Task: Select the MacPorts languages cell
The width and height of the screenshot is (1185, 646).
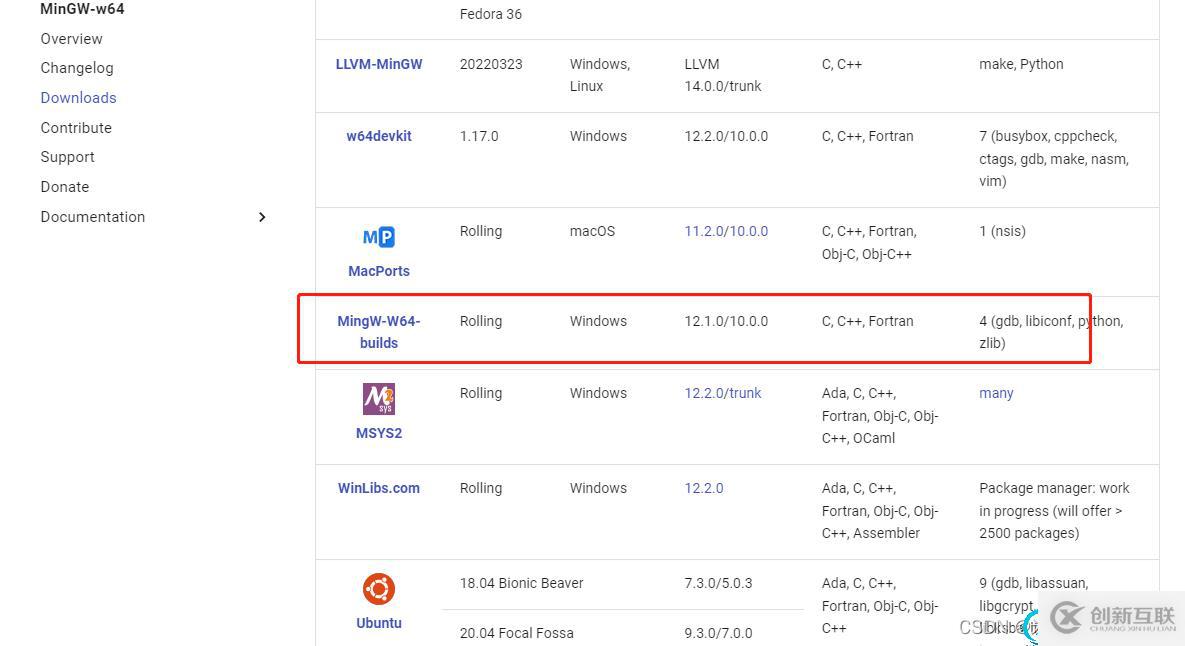Action: [x=869, y=243]
